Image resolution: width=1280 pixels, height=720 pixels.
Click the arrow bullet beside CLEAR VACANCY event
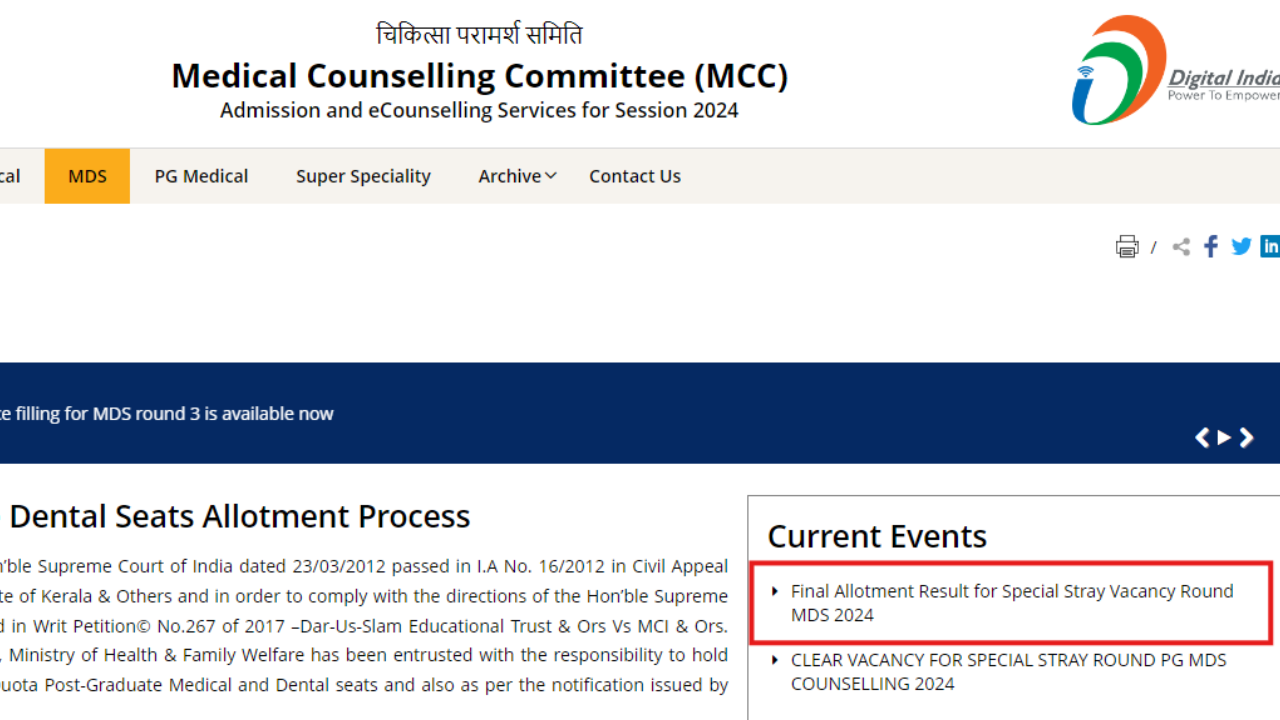tap(775, 659)
